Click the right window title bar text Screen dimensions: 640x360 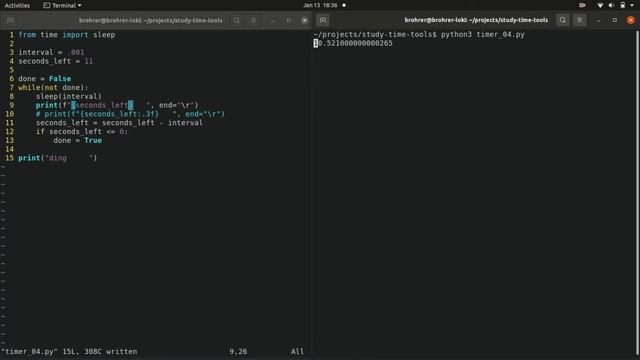(476, 20)
